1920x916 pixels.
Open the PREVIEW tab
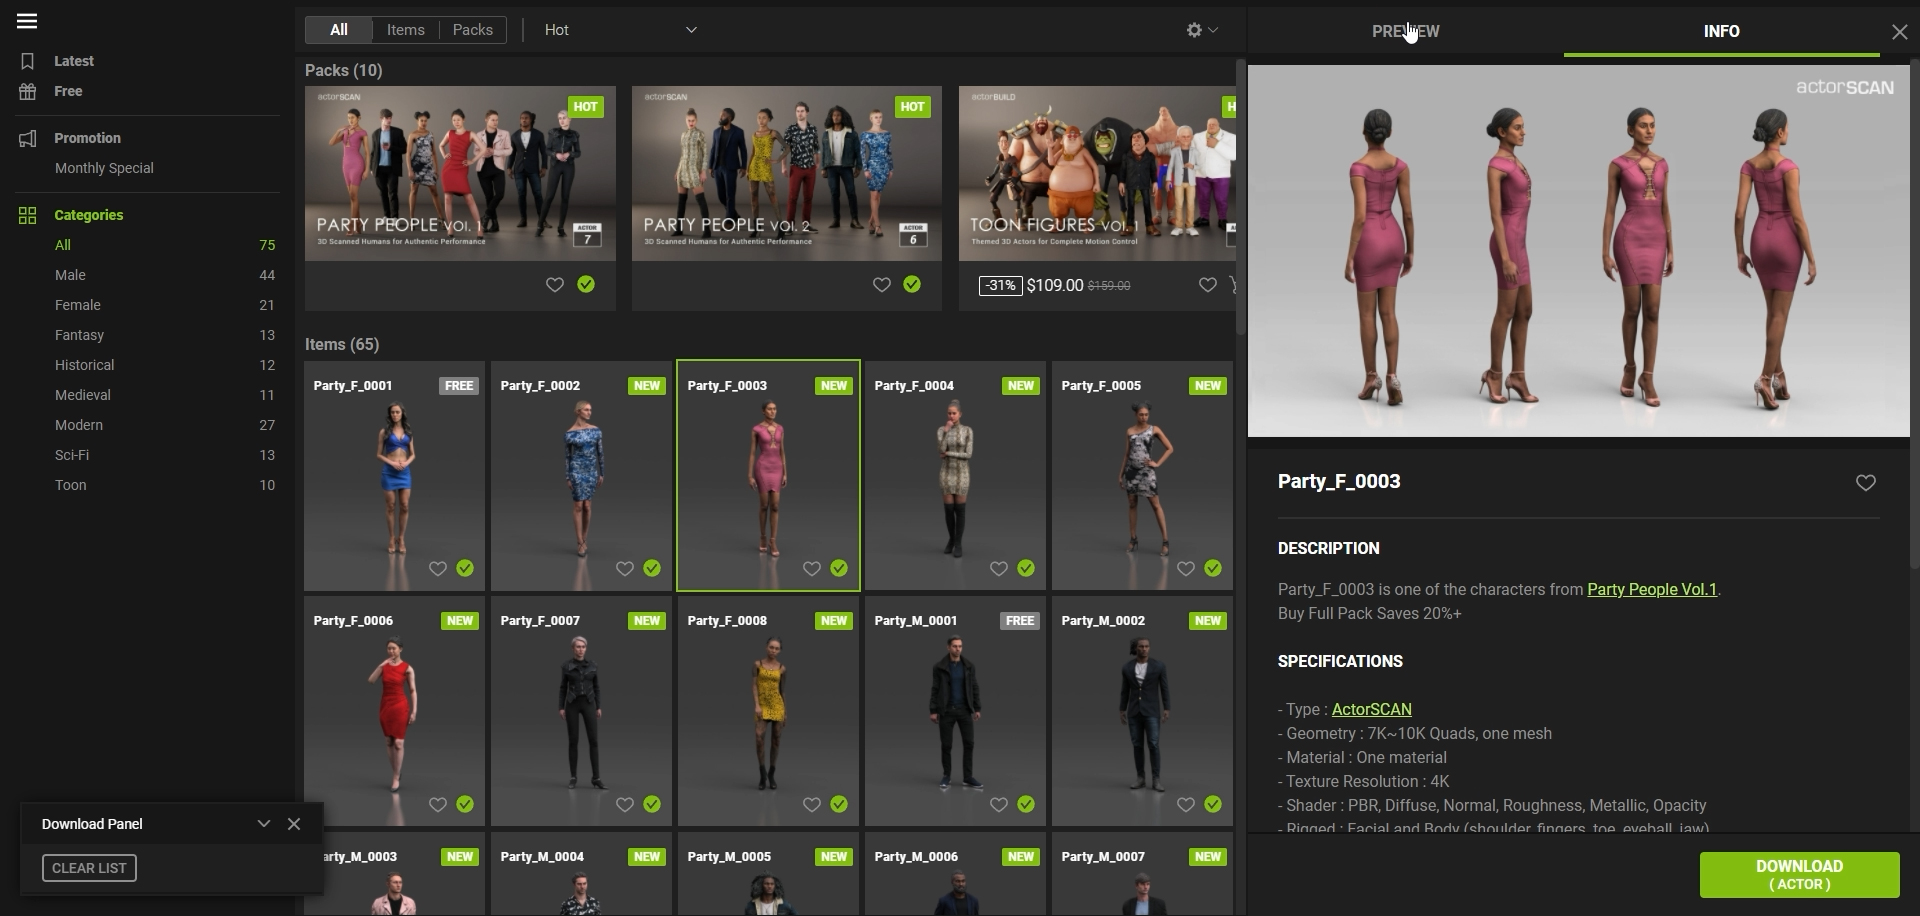tap(1406, 32)
